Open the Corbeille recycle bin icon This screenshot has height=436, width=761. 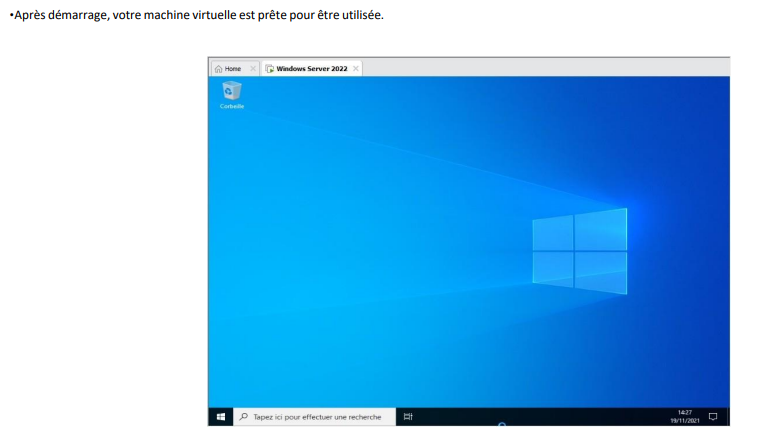click(232, 95)
